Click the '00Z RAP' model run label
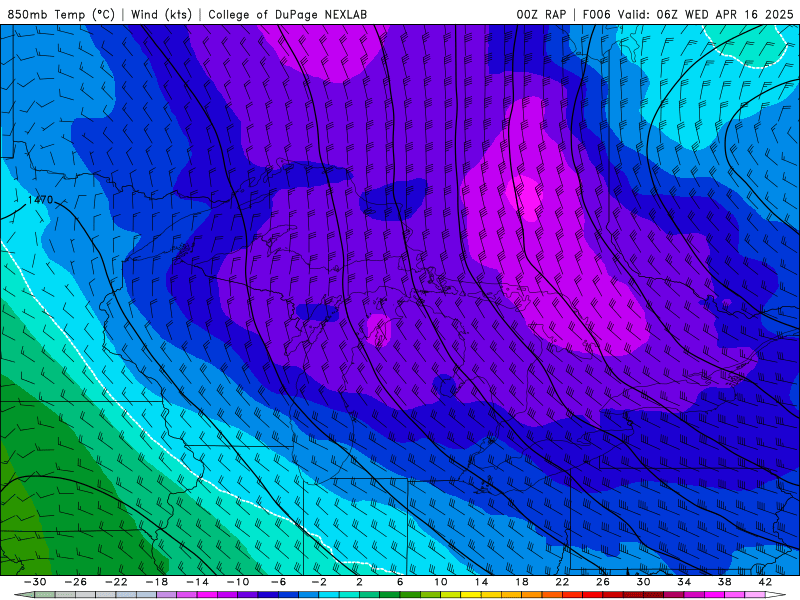 pos(541,14)
